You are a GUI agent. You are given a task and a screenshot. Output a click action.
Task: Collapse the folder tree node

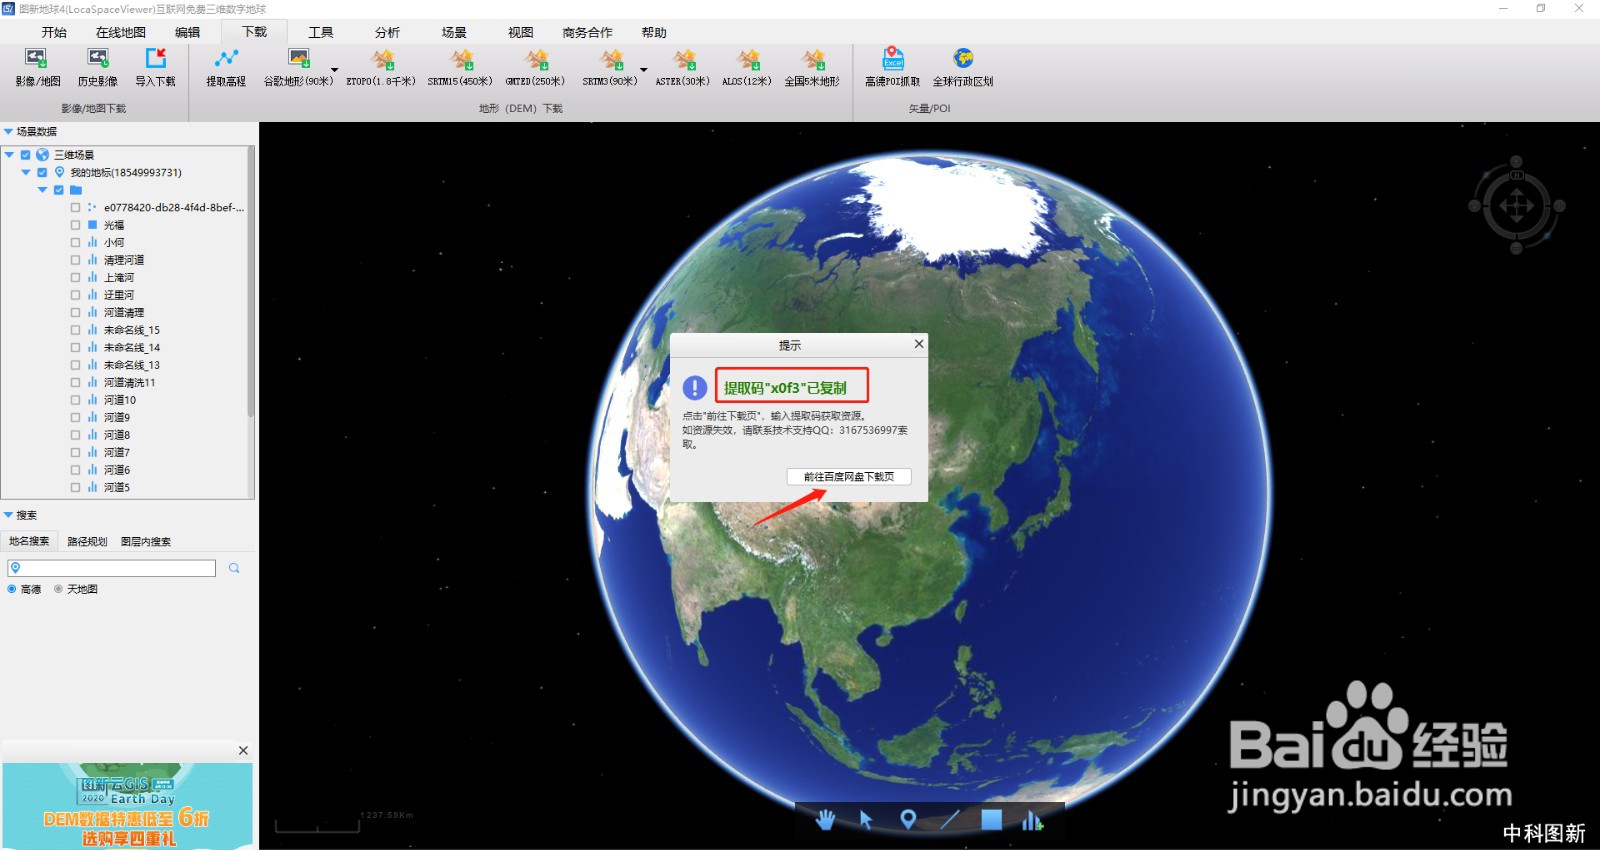coord(43,190)
